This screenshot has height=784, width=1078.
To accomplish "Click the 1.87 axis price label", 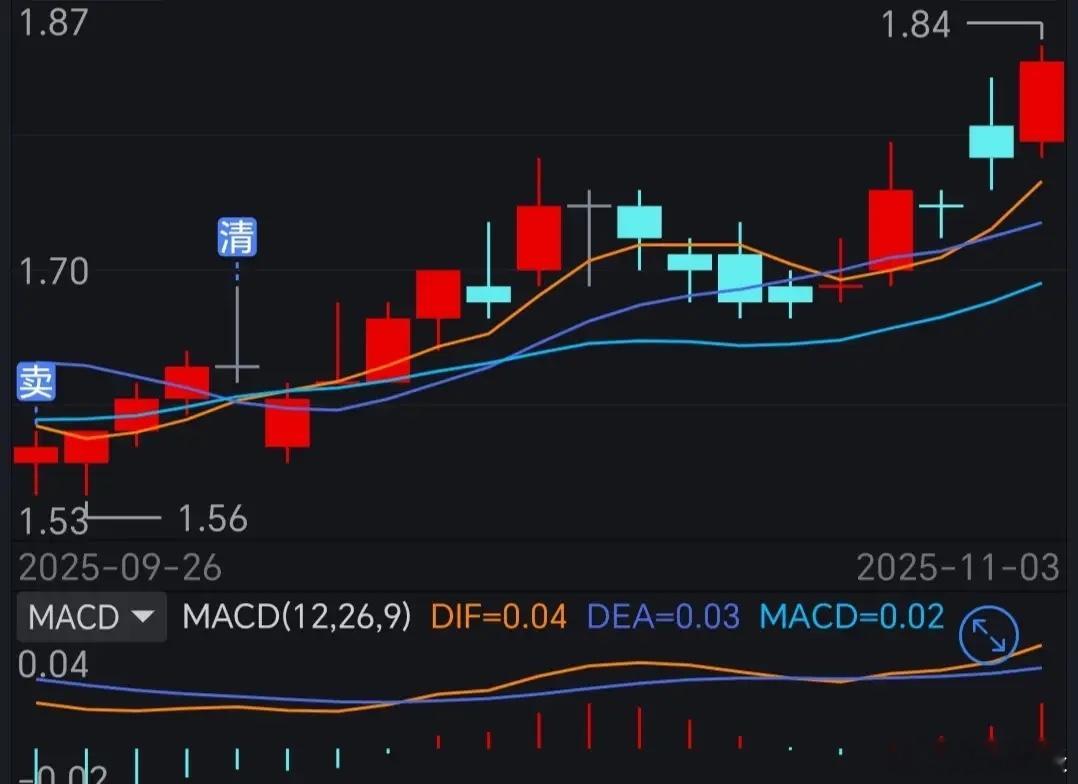I will pos(54,22).
